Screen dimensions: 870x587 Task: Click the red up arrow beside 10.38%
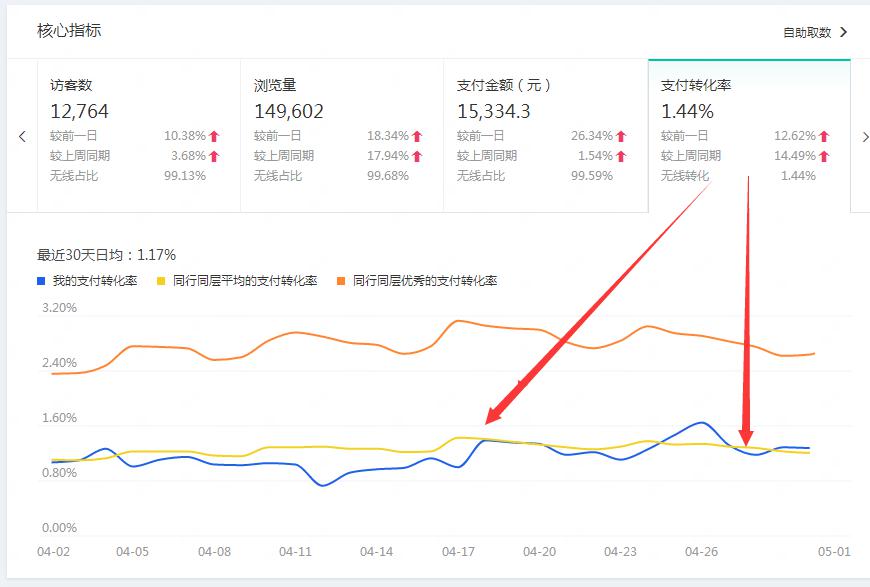click(214, 133)
